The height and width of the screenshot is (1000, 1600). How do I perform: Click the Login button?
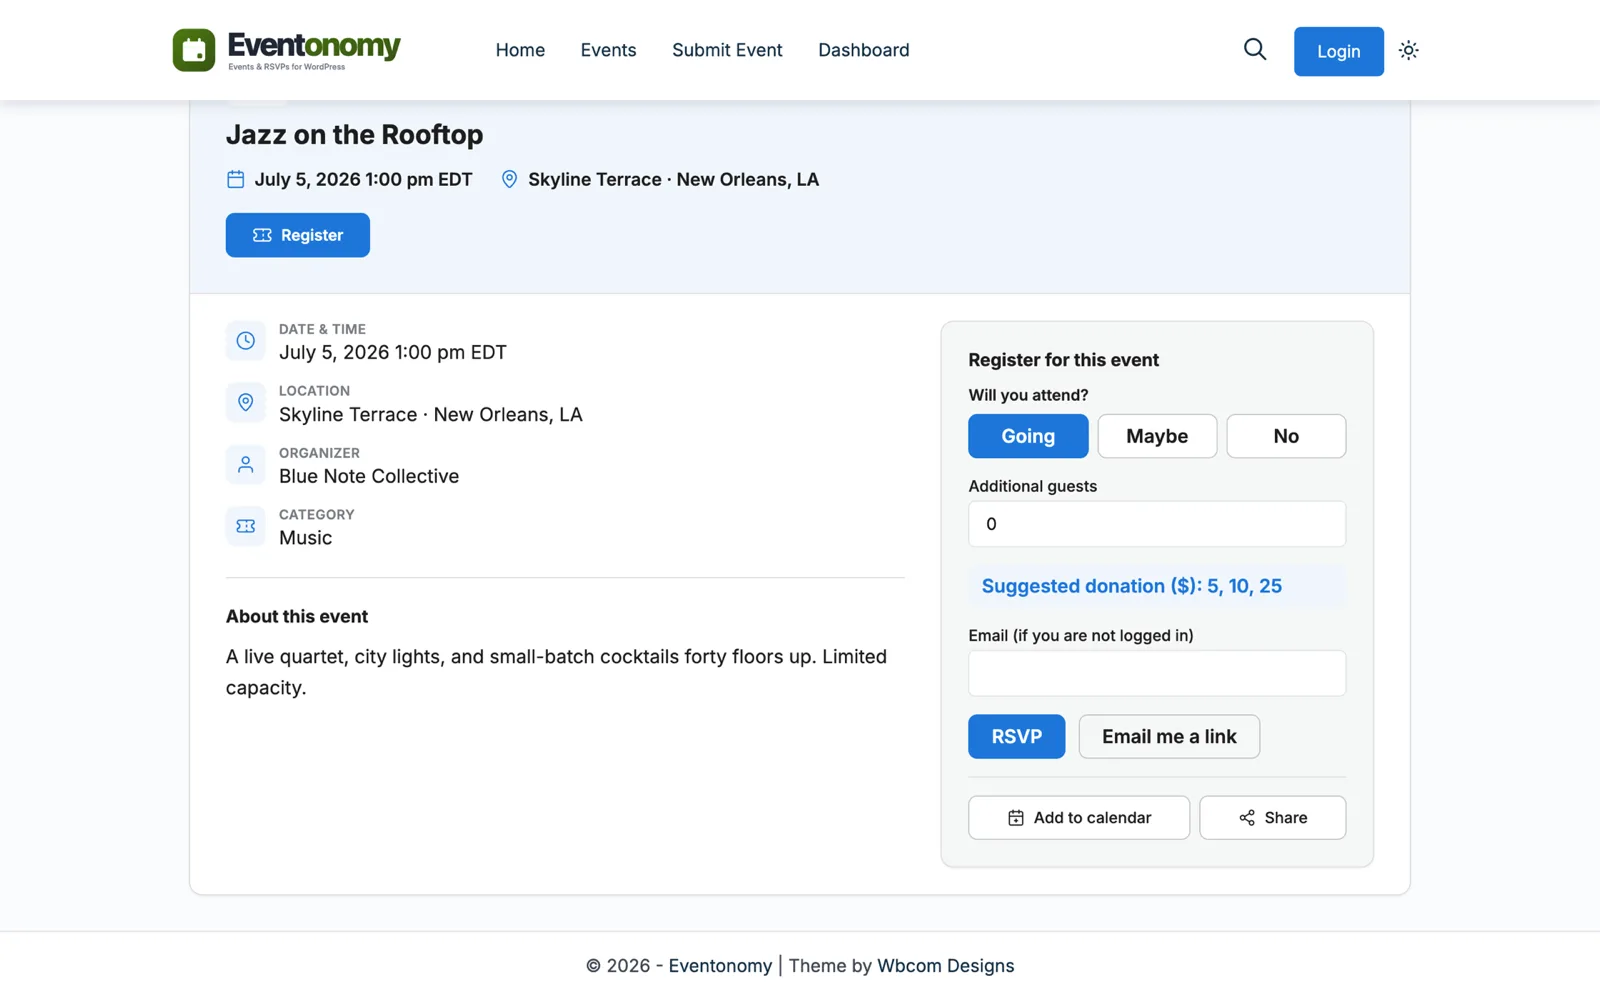click(x=1338, y=51)
